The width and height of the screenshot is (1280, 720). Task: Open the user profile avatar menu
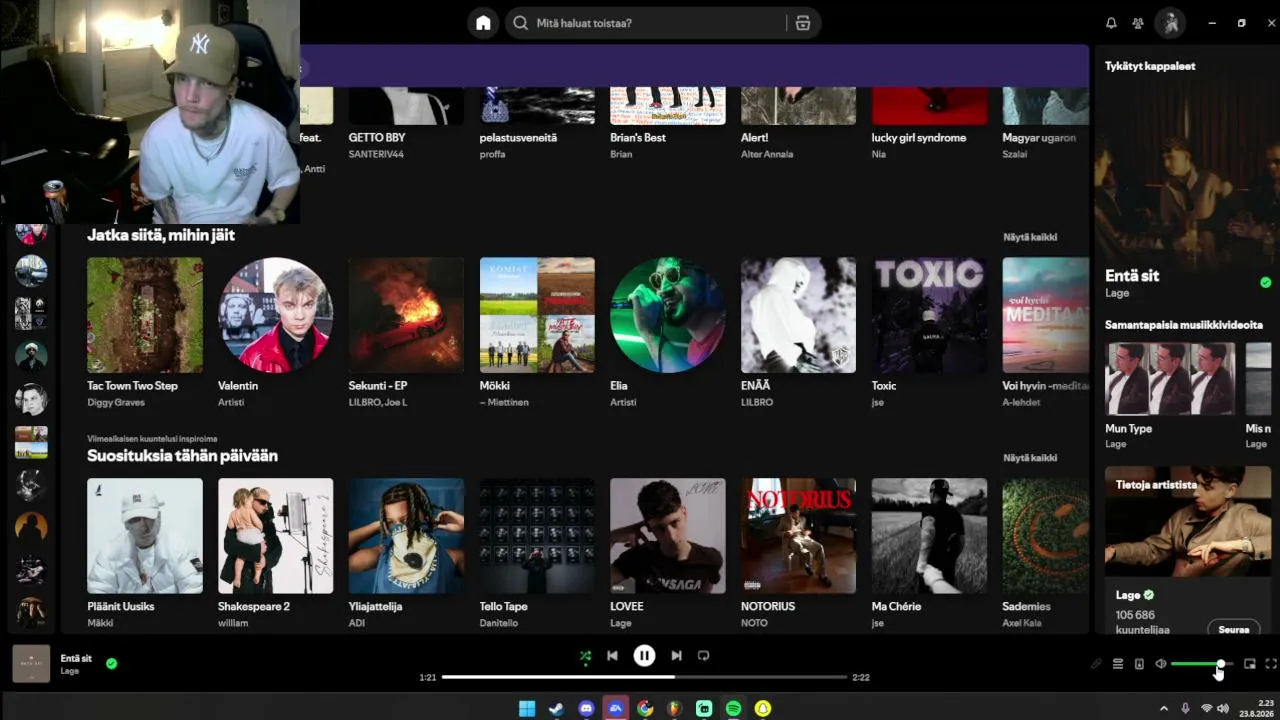[1171, 23]
